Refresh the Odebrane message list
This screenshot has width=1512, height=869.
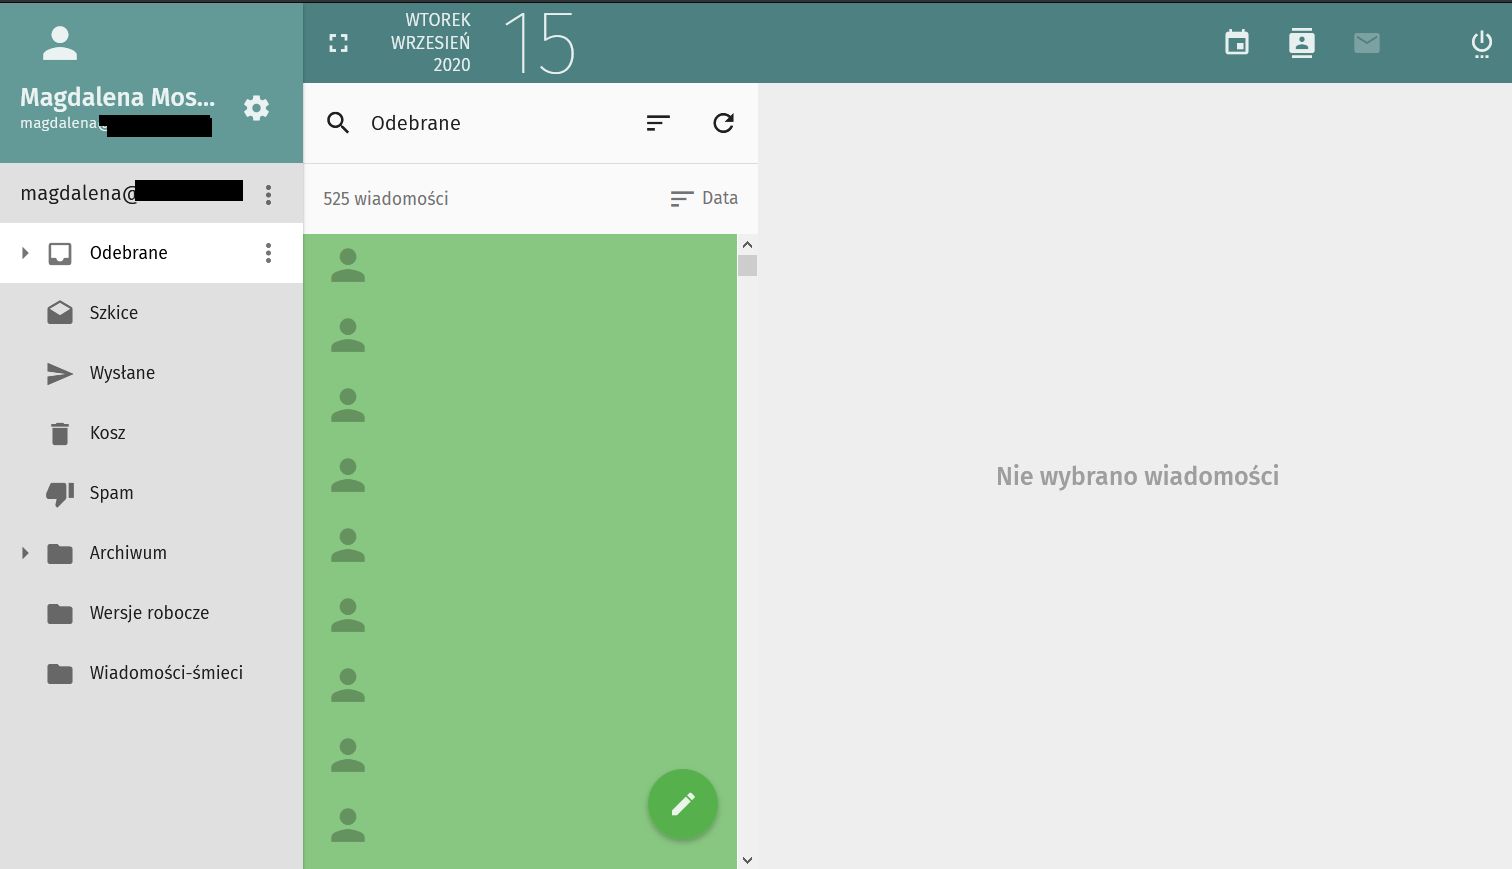coord(723,123)
